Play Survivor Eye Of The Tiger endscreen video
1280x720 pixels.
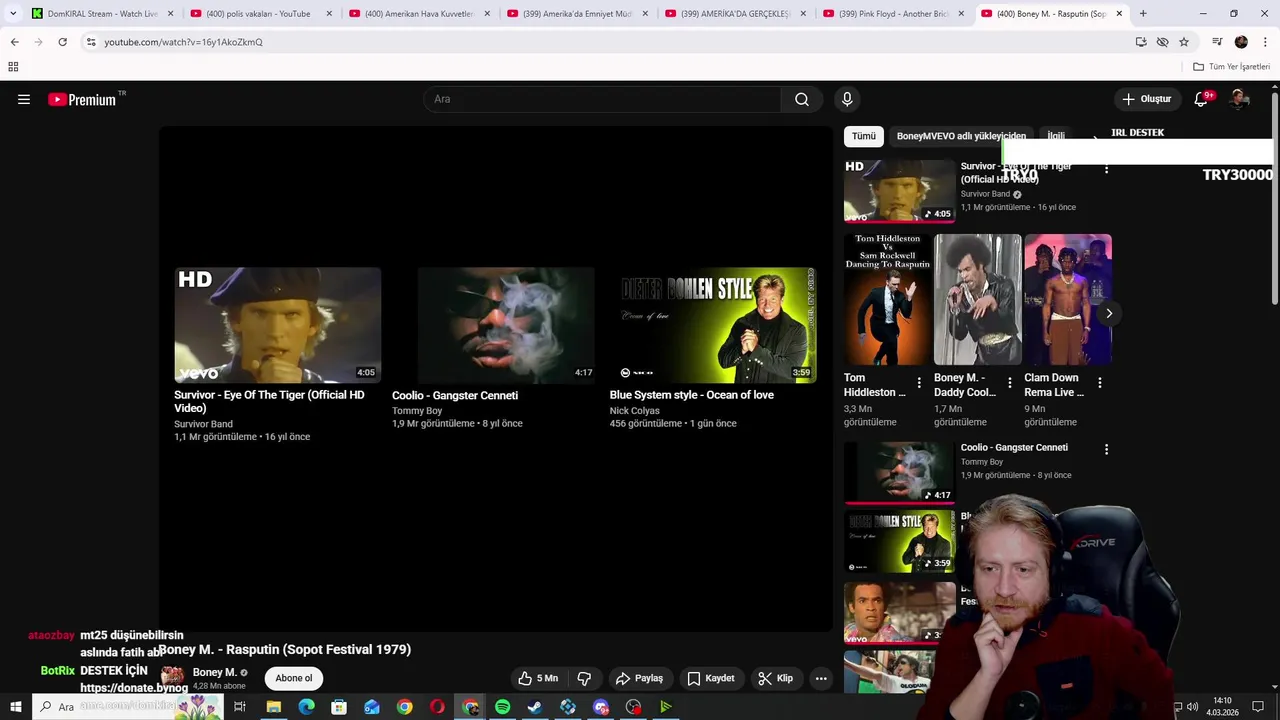tap(278, 324)
